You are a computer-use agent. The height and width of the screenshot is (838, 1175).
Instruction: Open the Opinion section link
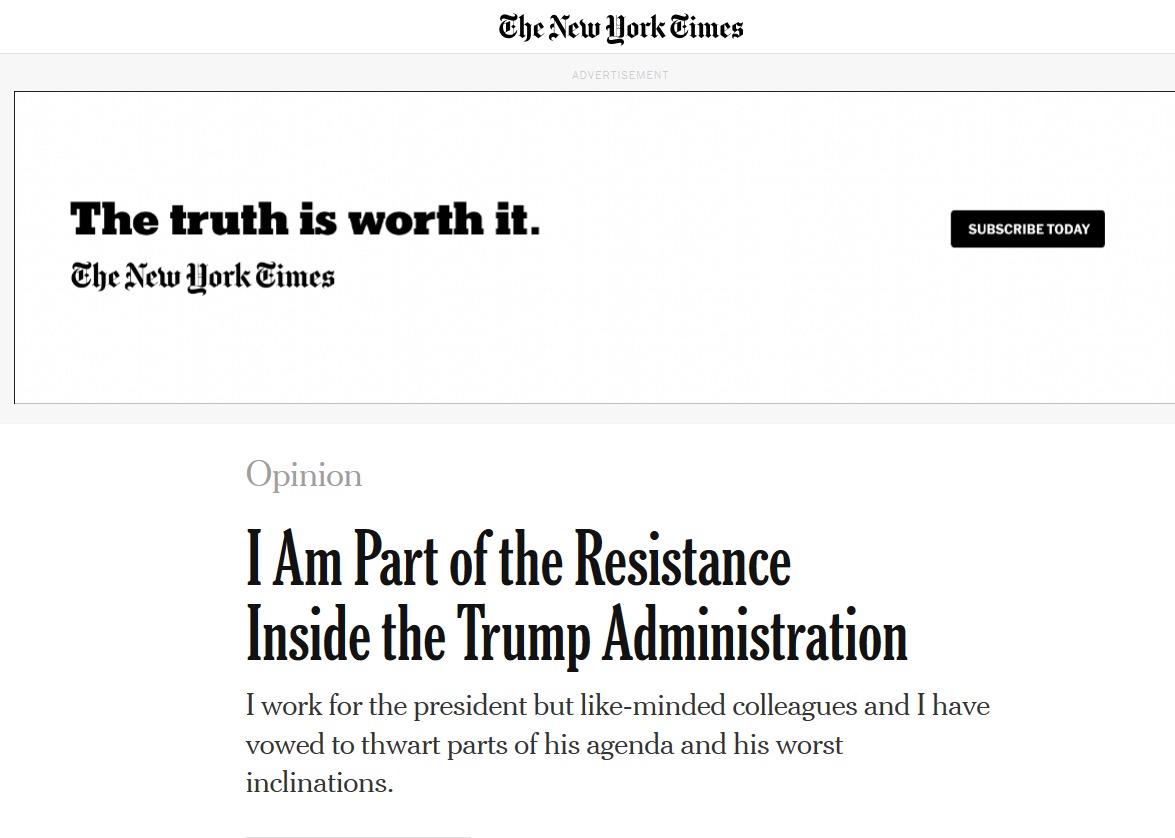pyautogui.click(x=304, y=475)
